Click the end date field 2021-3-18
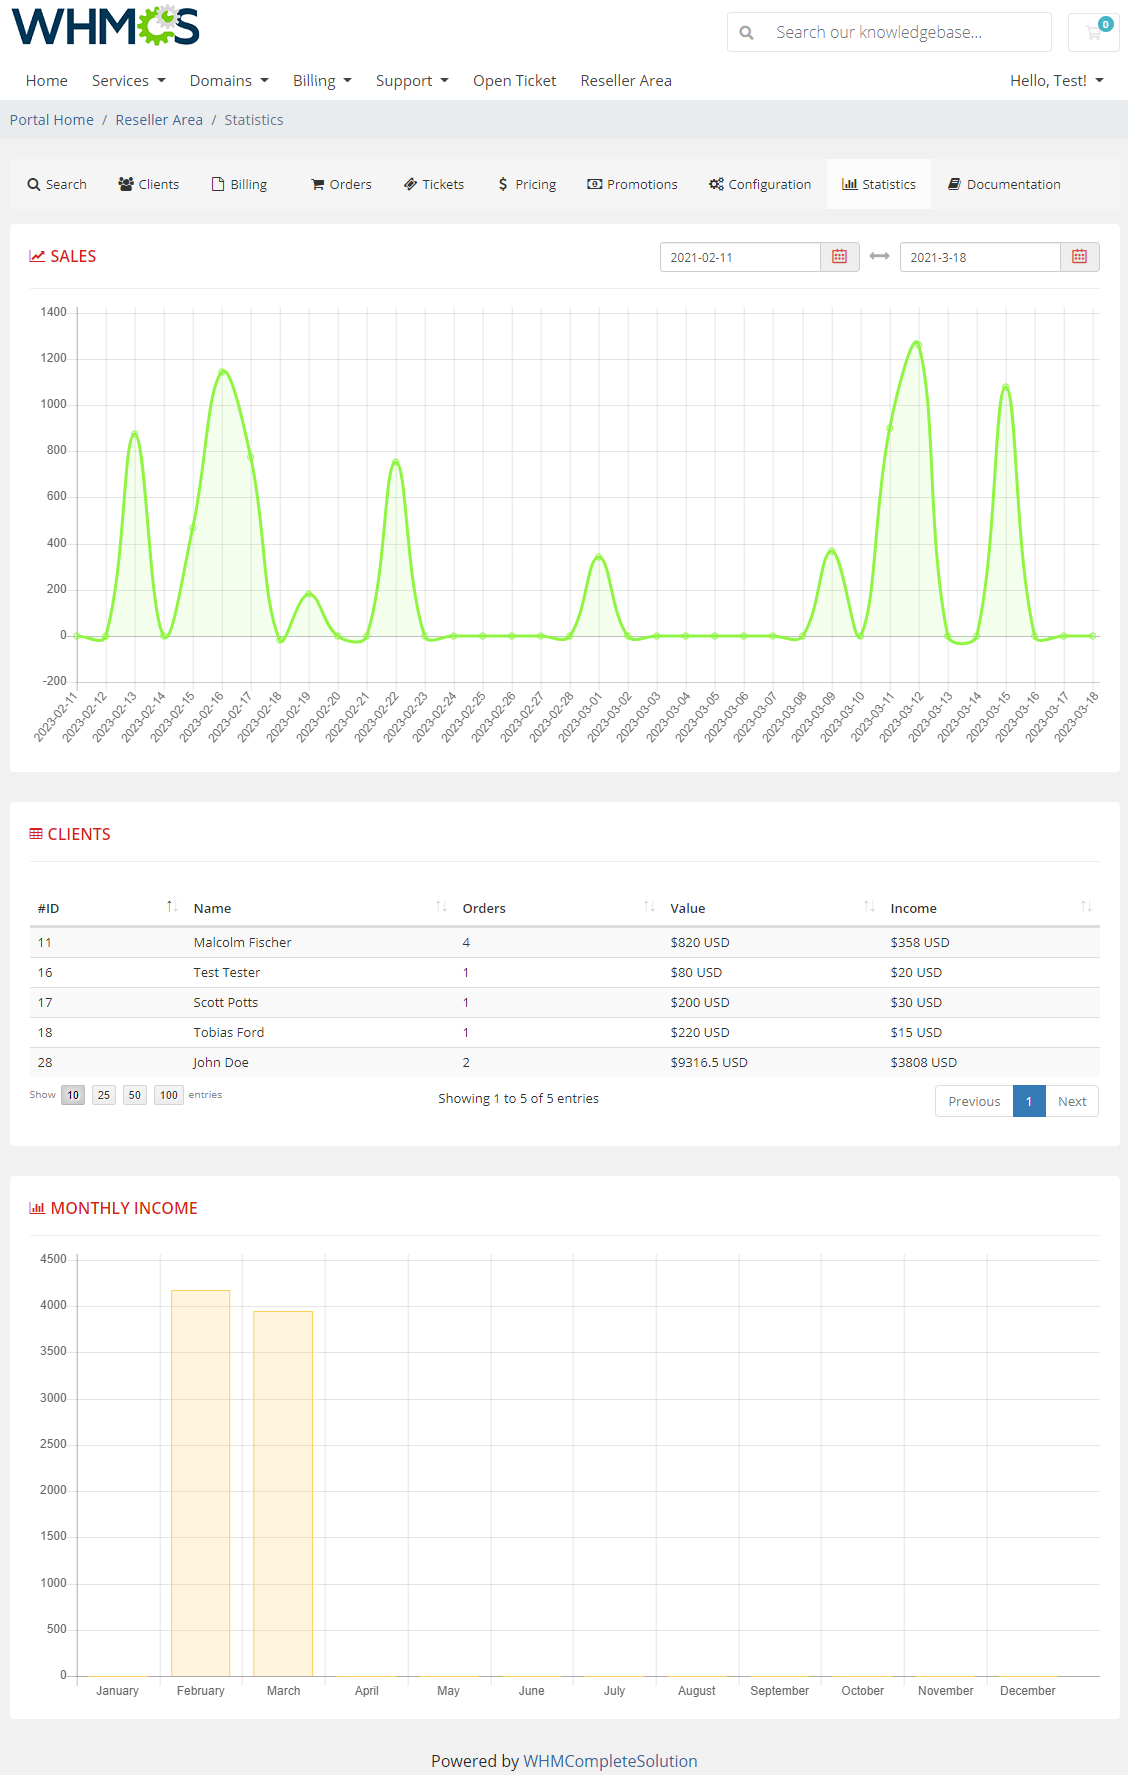 (980, 257)
